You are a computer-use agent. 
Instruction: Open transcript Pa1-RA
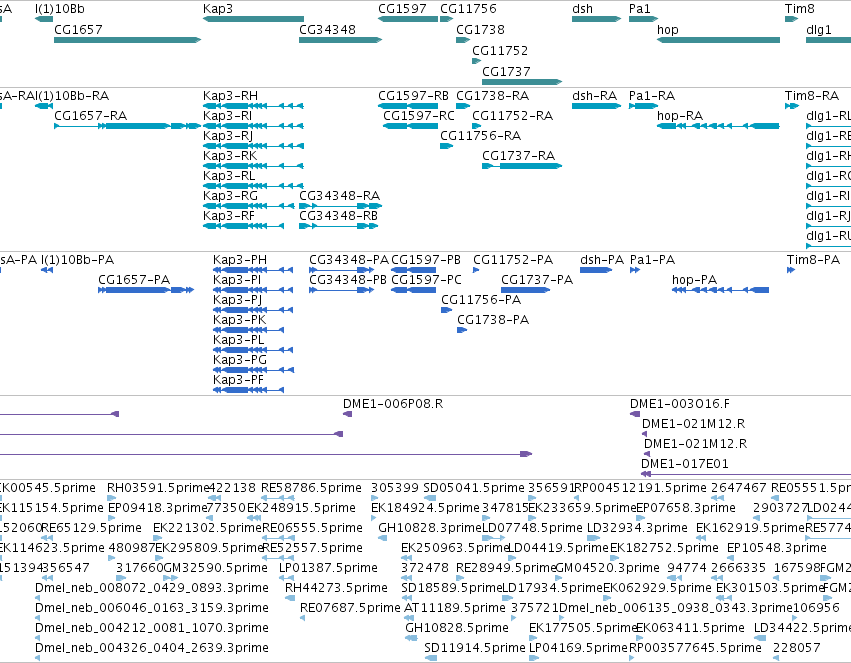click(x=652, y=96)
